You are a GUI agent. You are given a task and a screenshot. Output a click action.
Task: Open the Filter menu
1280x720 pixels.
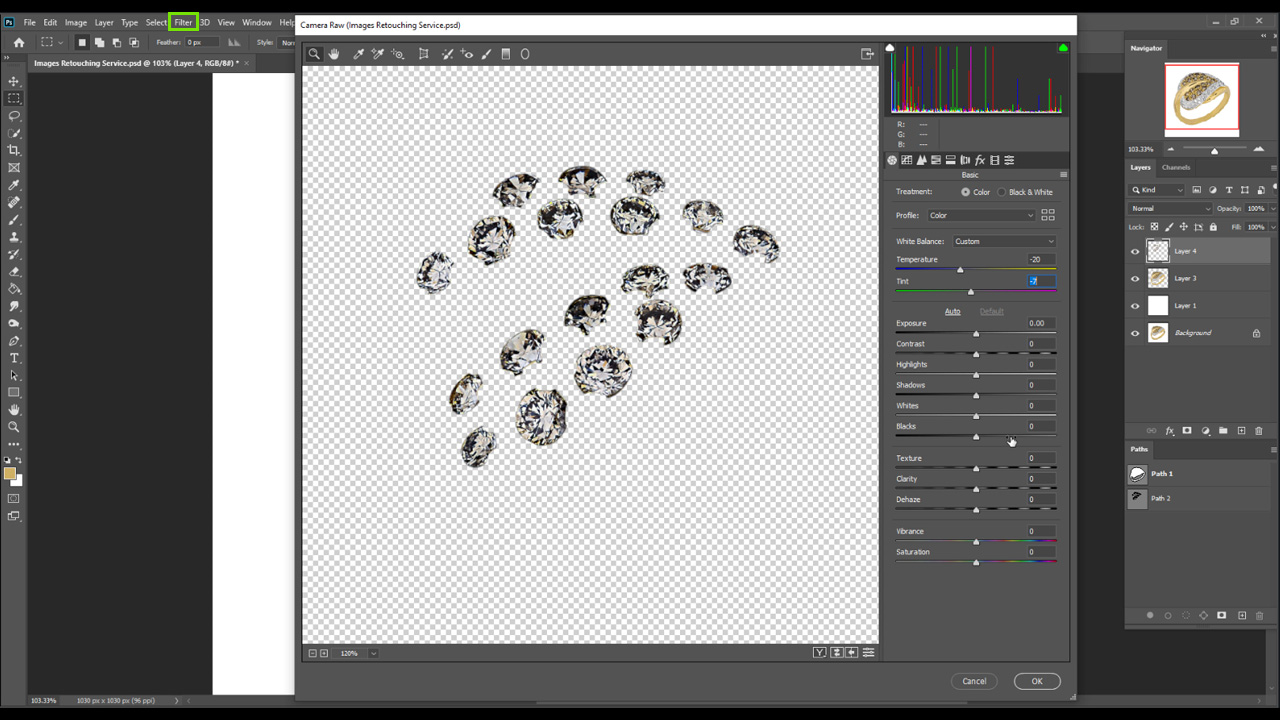[183, 21]
